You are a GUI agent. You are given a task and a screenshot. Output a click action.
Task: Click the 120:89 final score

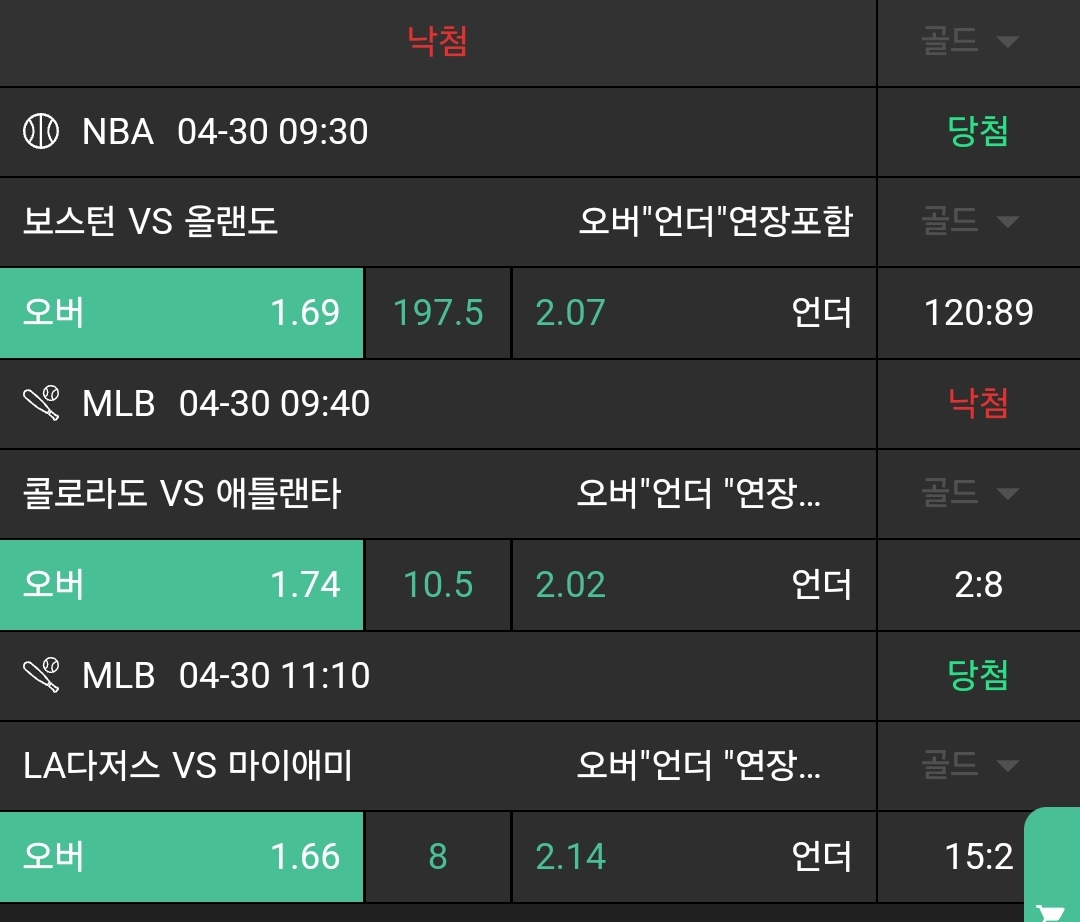pos(978,313)
